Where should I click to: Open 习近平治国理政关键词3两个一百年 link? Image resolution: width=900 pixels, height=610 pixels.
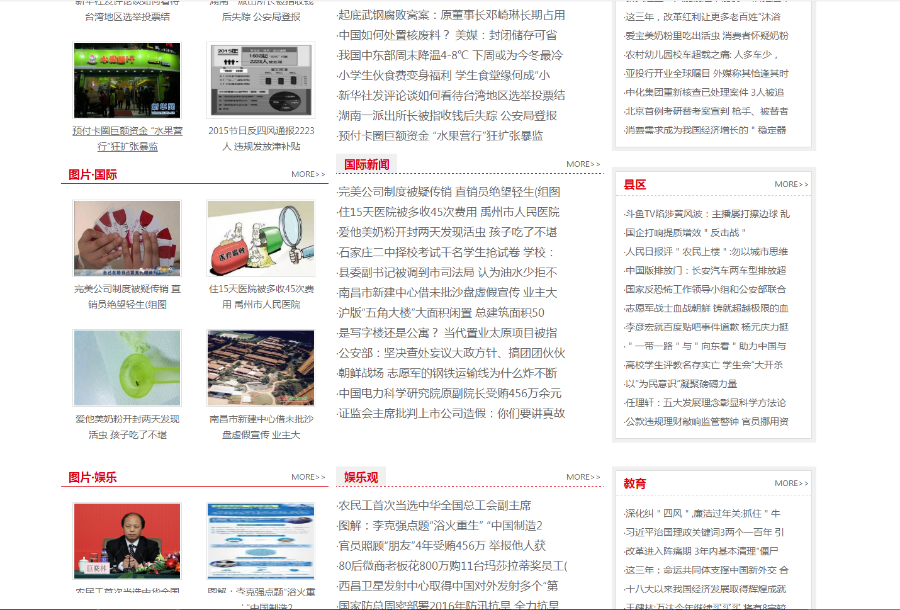click(x=704, y=533)
